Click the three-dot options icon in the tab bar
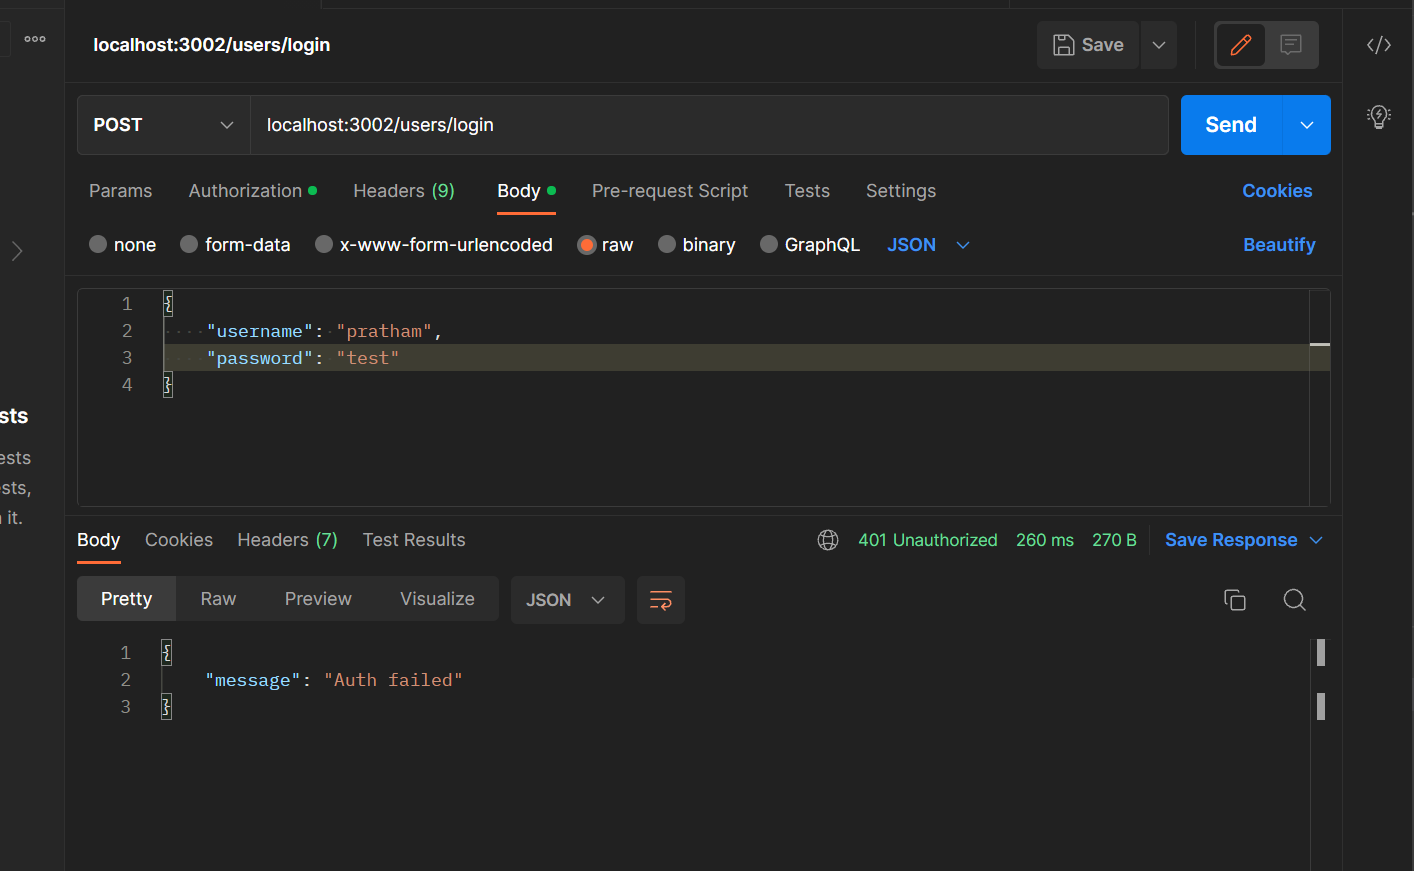Image resolution: width=1414 pixels, height=871 pixels. coord(35,39)
